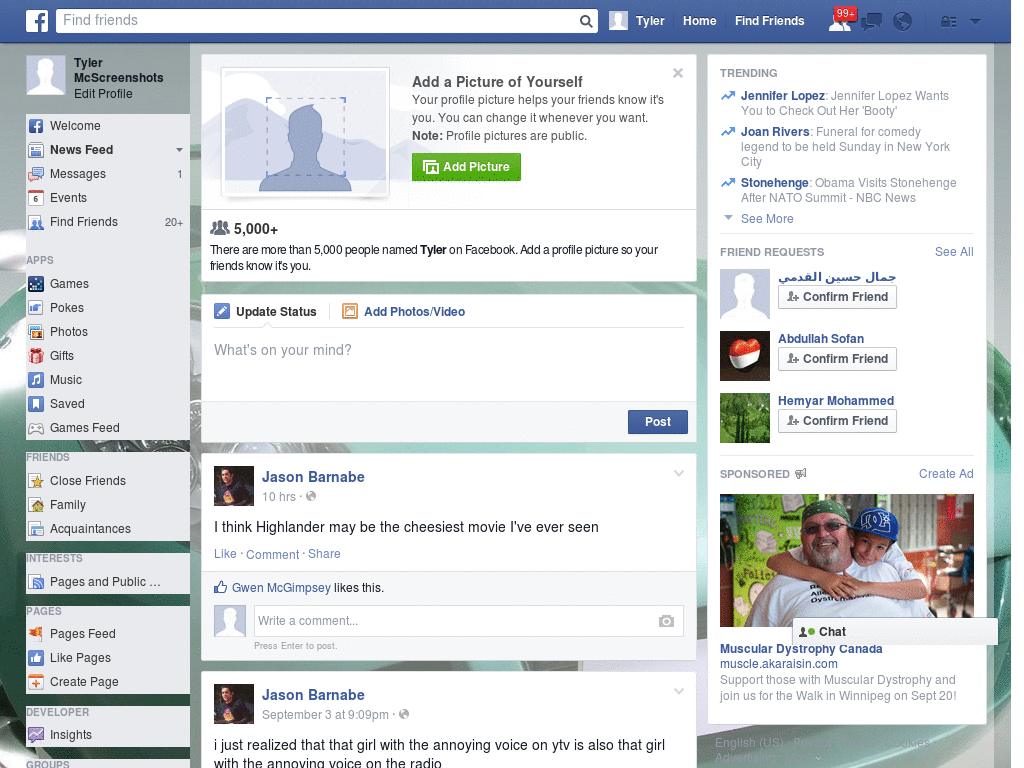Click the Create Page plus icon

tap(36, 682)
